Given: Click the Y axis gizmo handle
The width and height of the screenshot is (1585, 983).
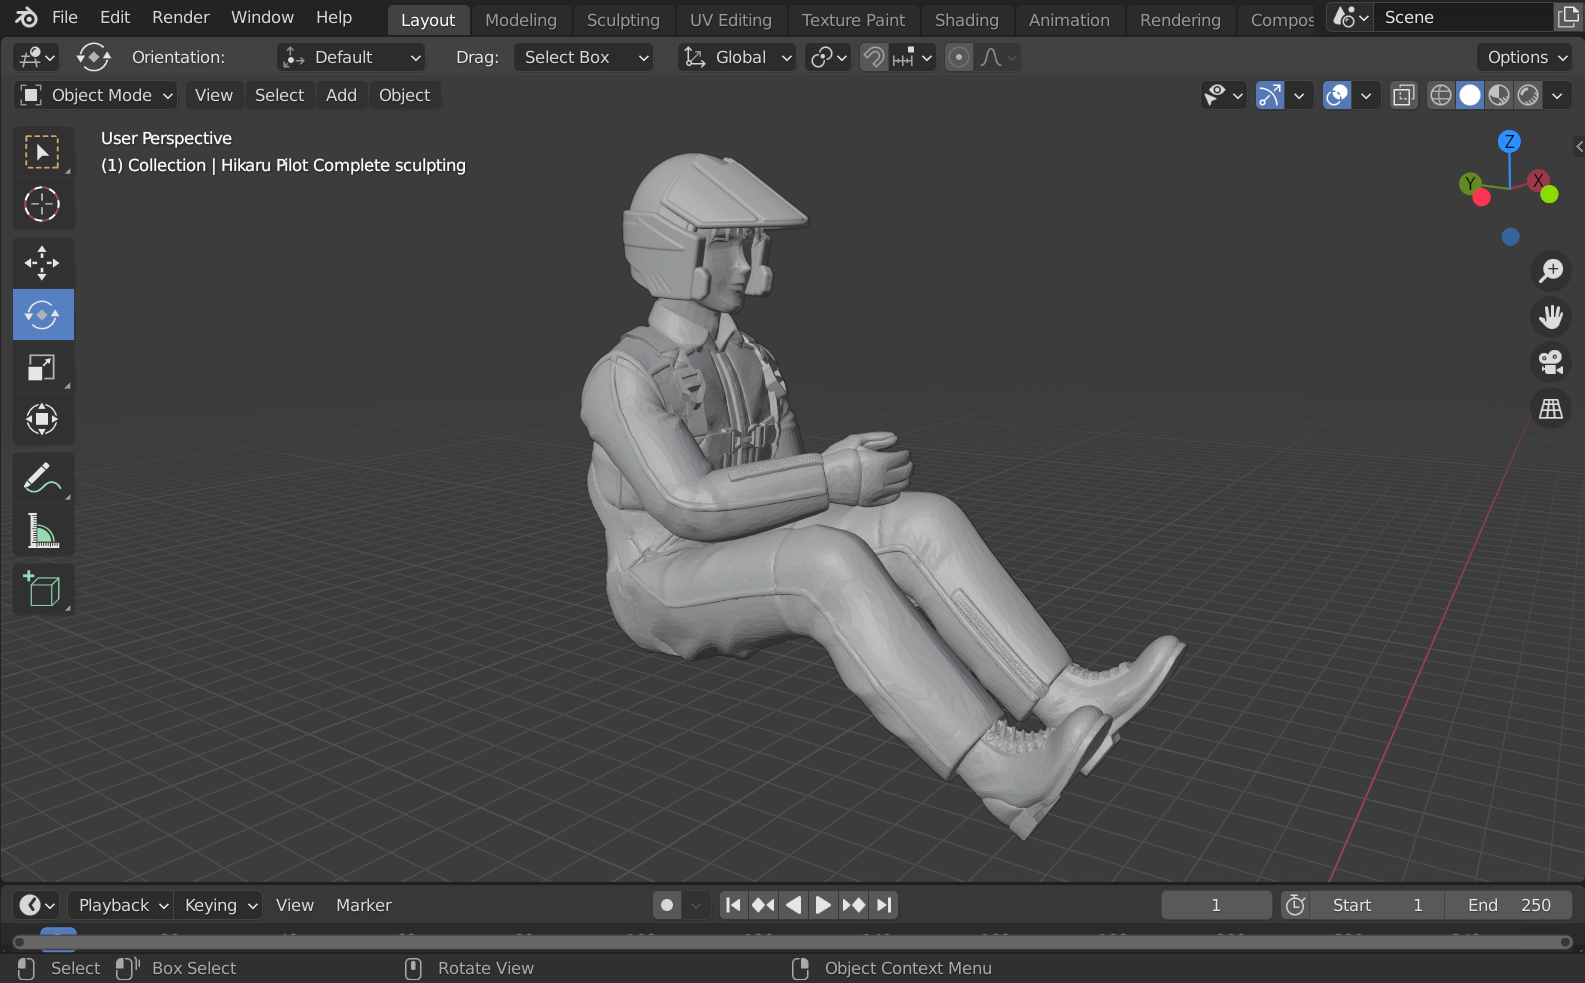Looking at the screenshot, I should (1469, 183).
